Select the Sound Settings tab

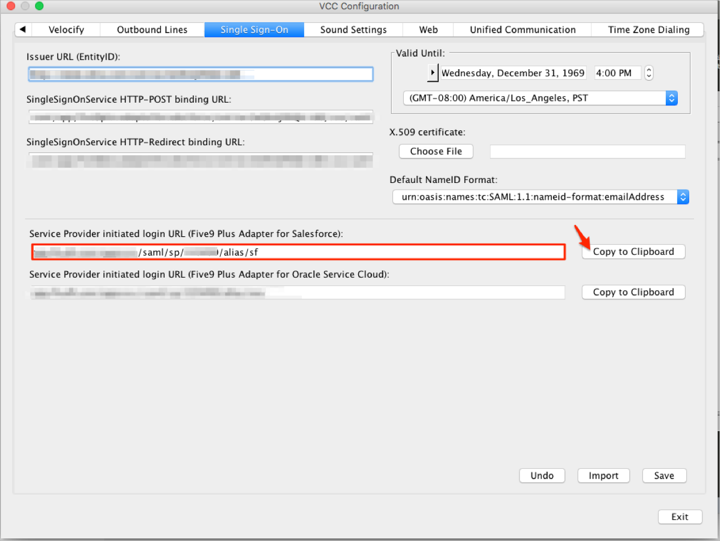(353, 30)
